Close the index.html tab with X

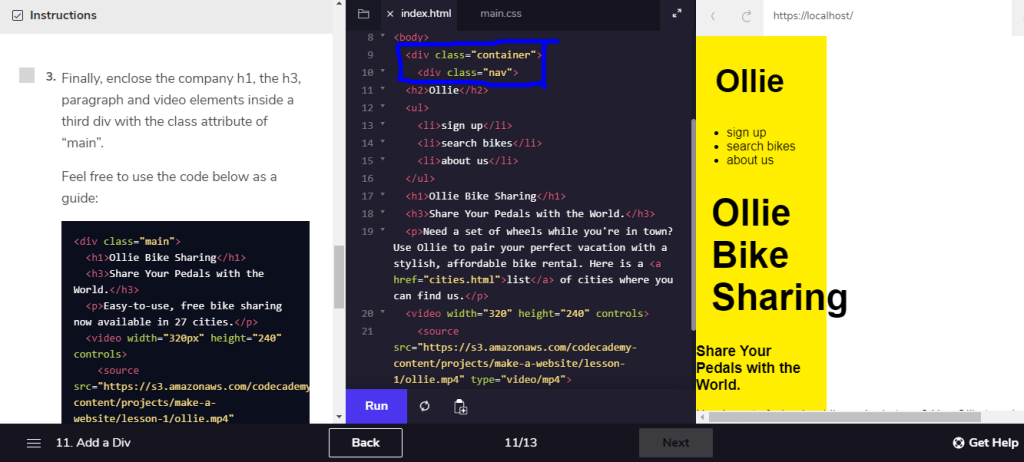coord(390,14)
